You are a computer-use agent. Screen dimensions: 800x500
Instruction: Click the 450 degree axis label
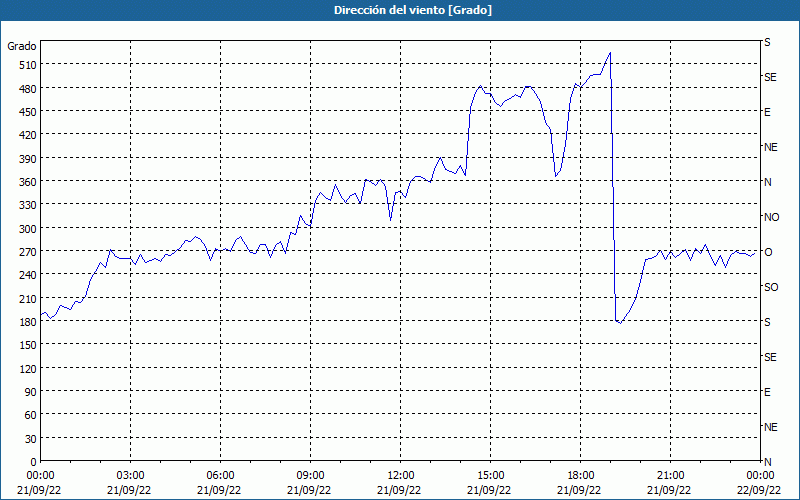coord(28,112)
